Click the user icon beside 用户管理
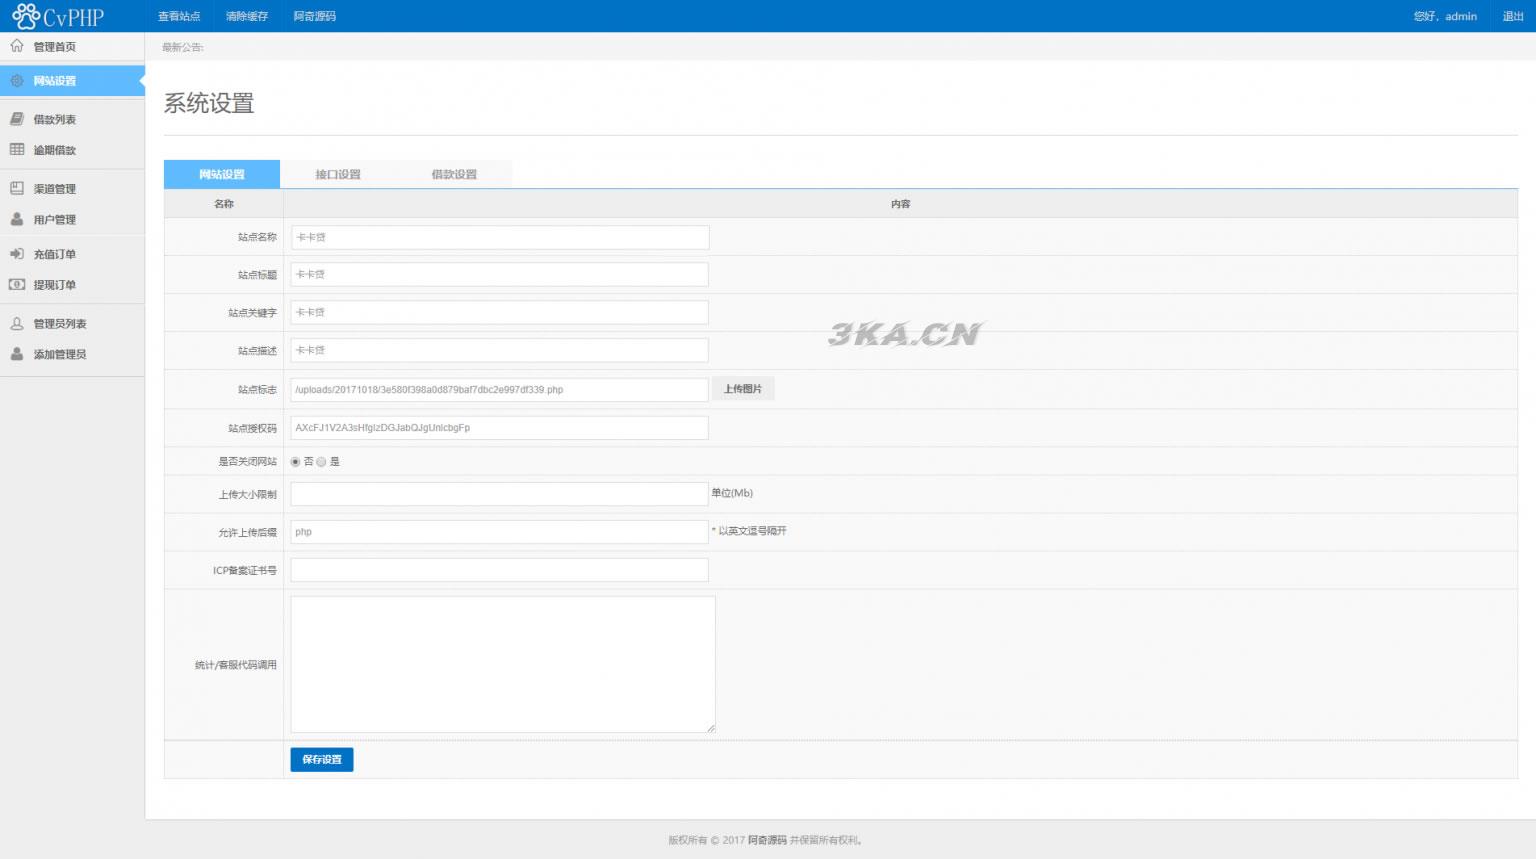 coord(17,219)
